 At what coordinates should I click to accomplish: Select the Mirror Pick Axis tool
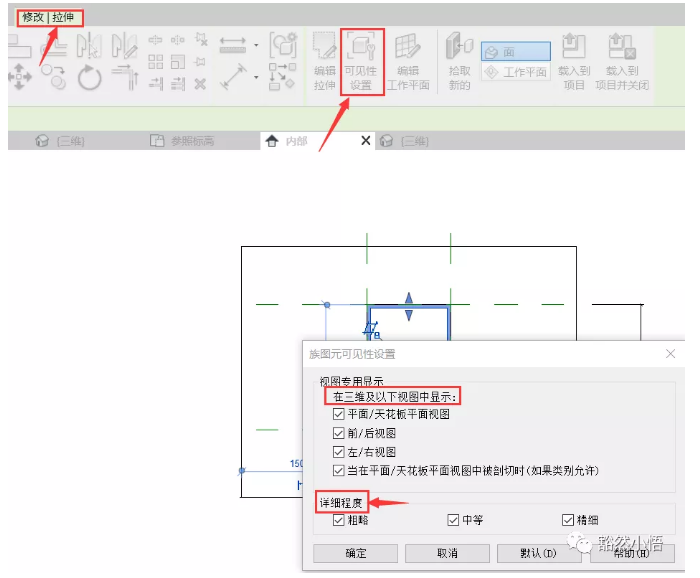point(88,45)
